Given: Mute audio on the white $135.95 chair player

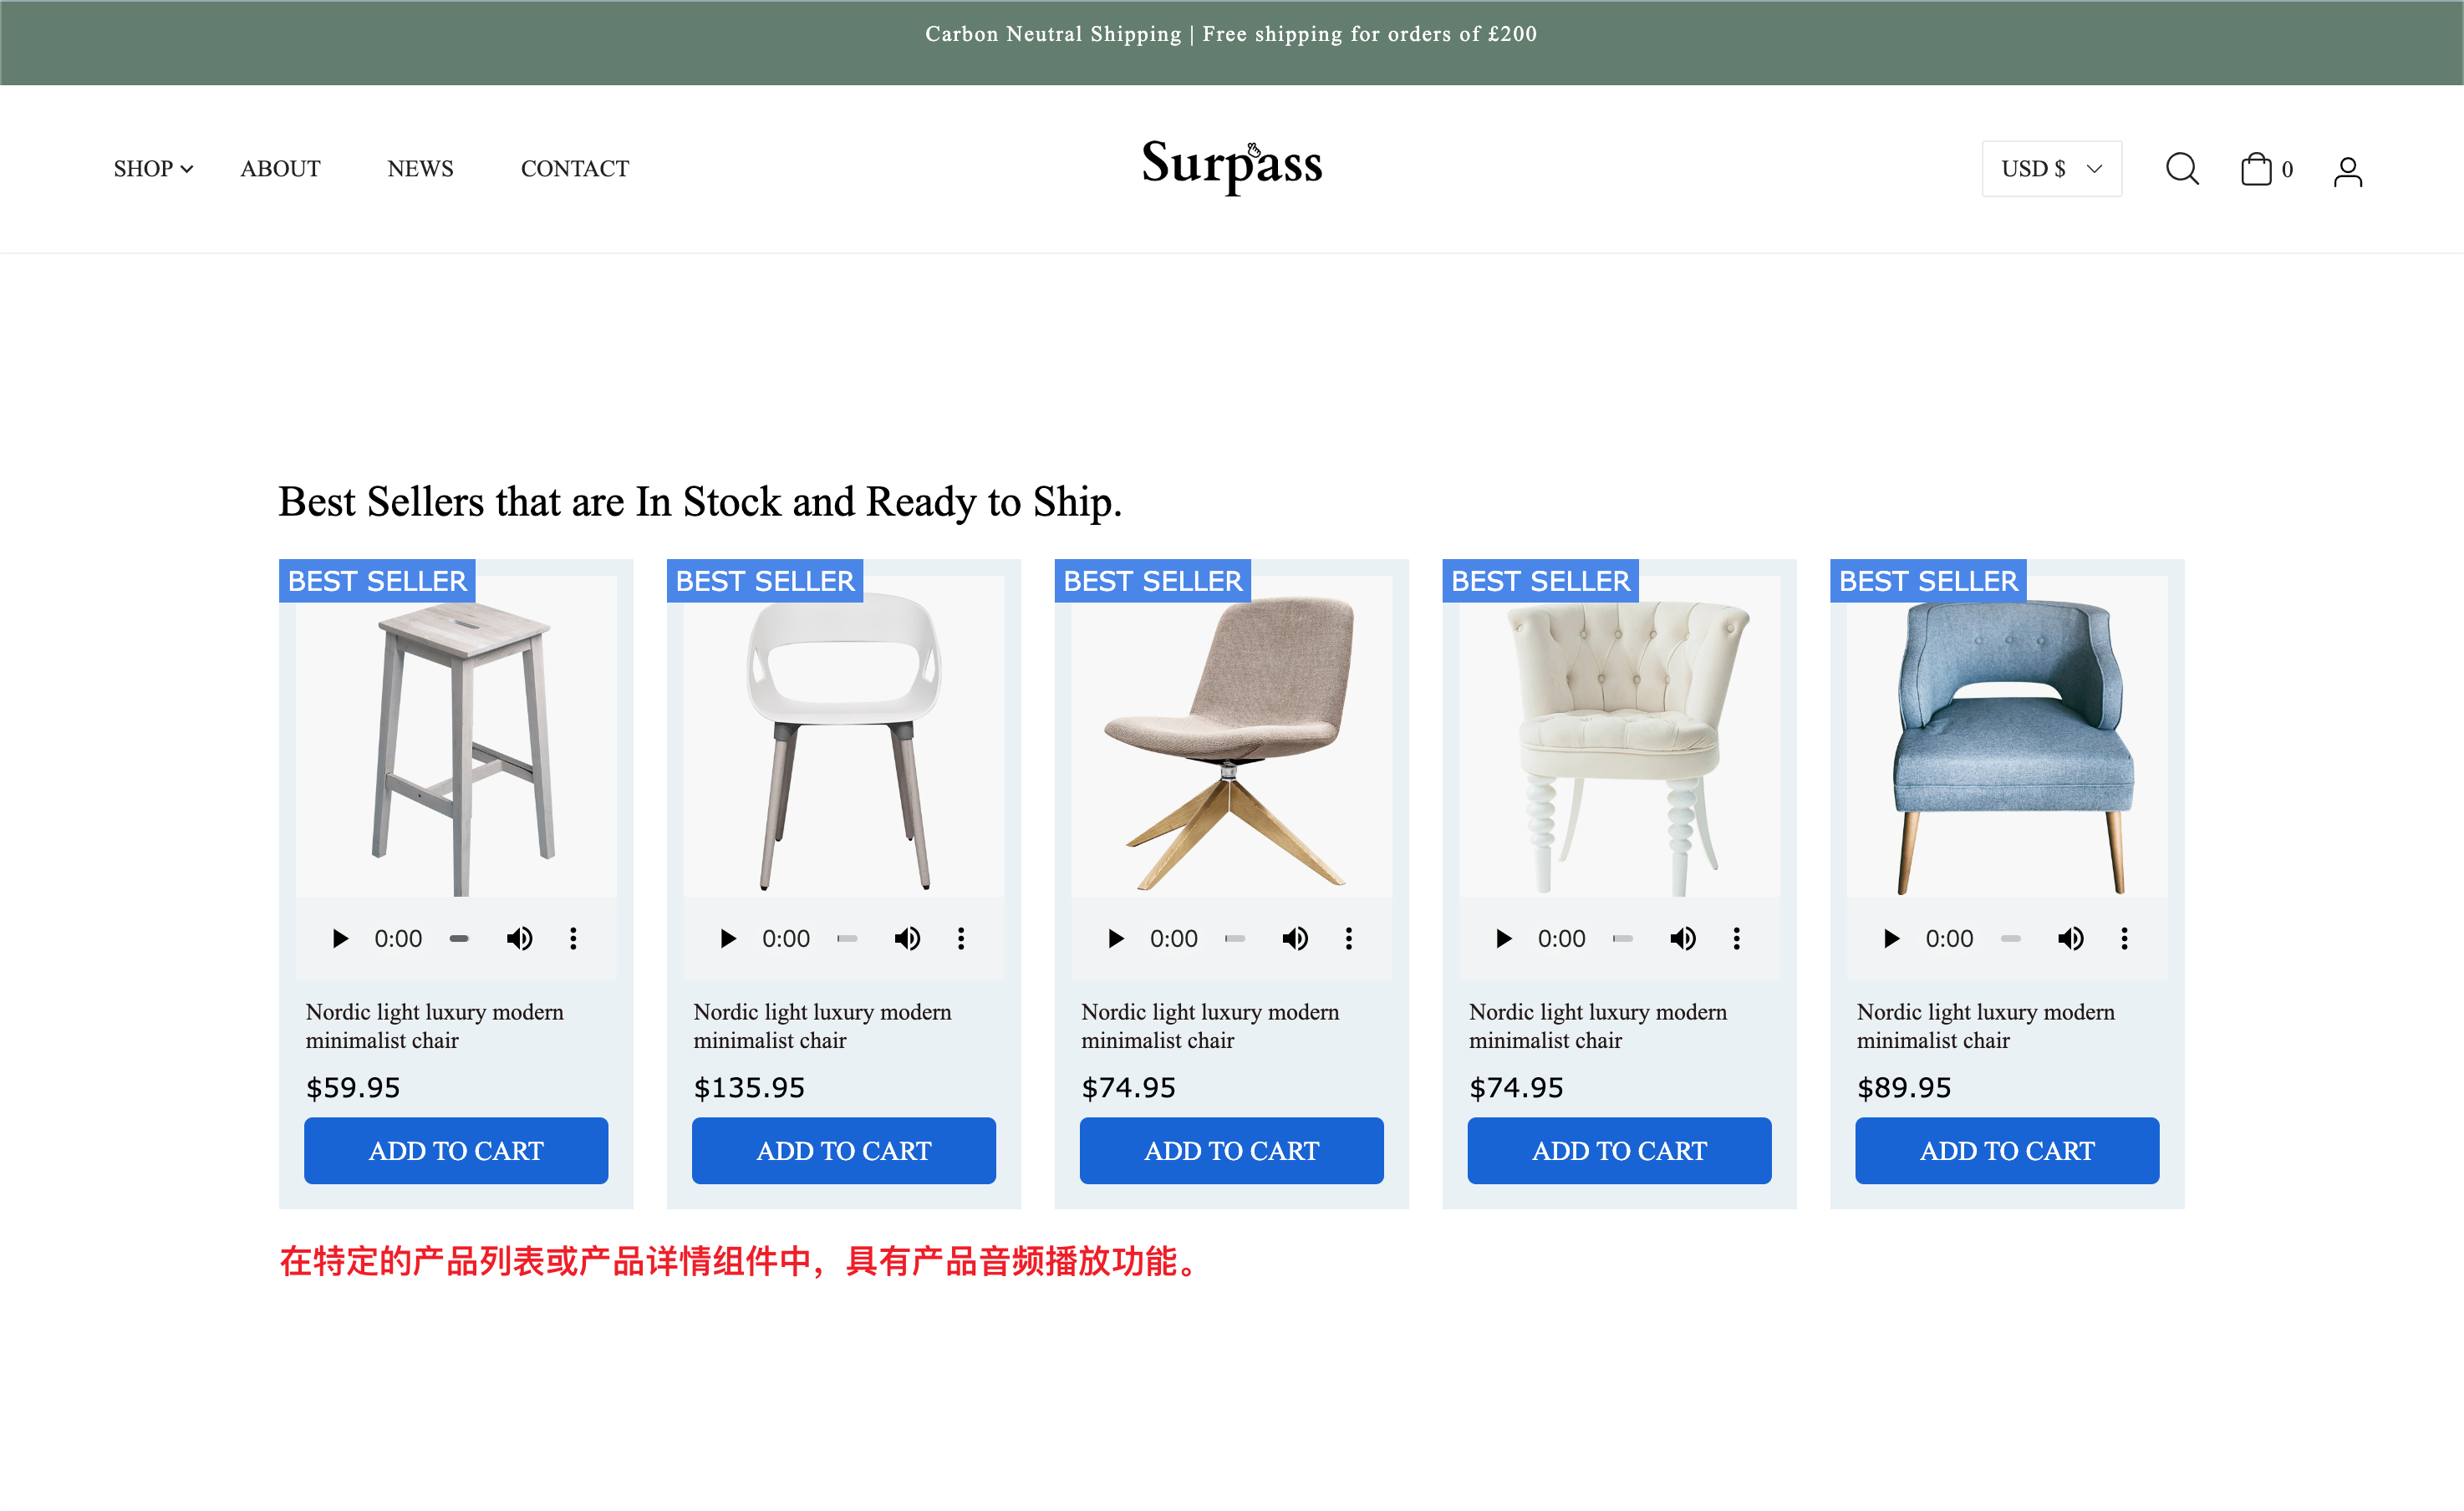Looking at the screenshot, I should point(907,938).
